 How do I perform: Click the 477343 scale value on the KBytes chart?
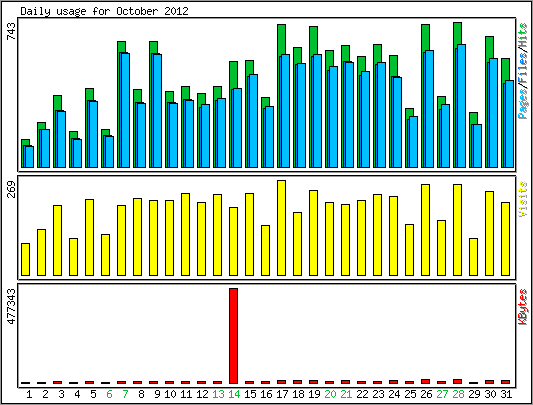[12, 306]
